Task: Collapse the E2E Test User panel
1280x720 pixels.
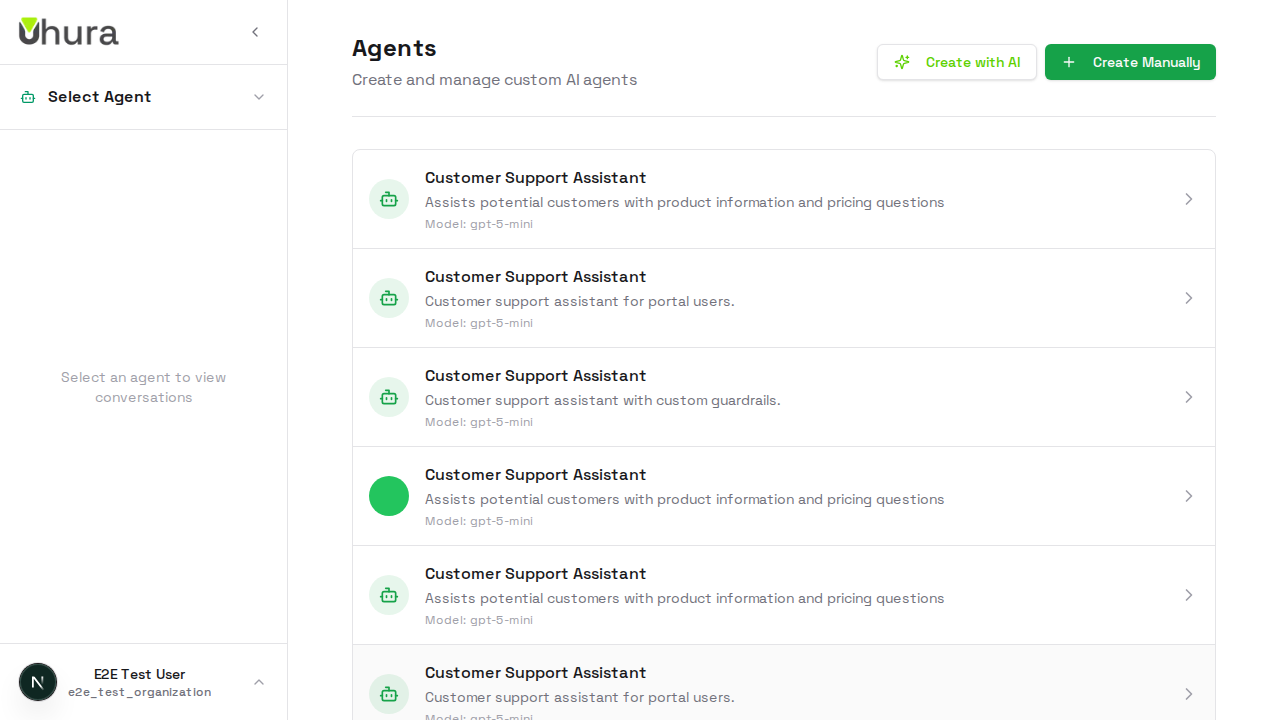Action: point(259,681)
